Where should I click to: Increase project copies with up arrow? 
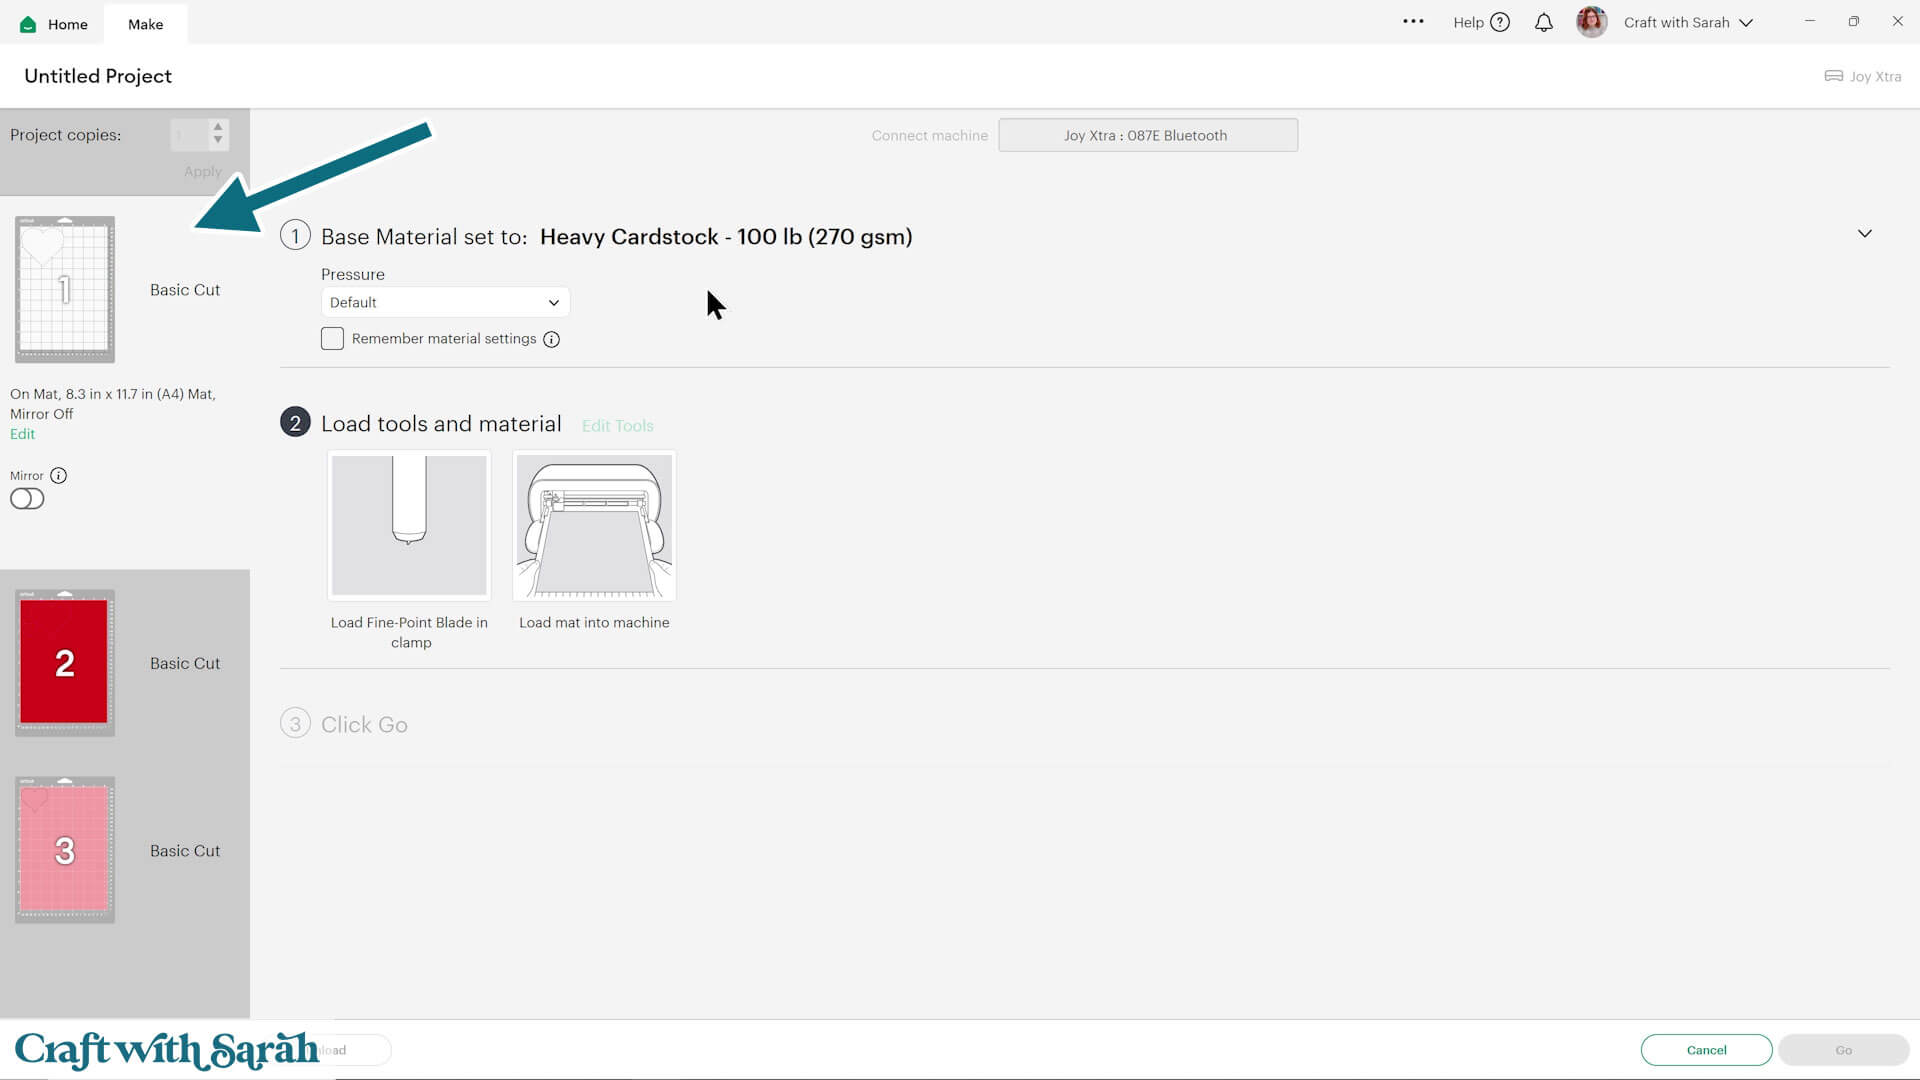pos(218,127)
